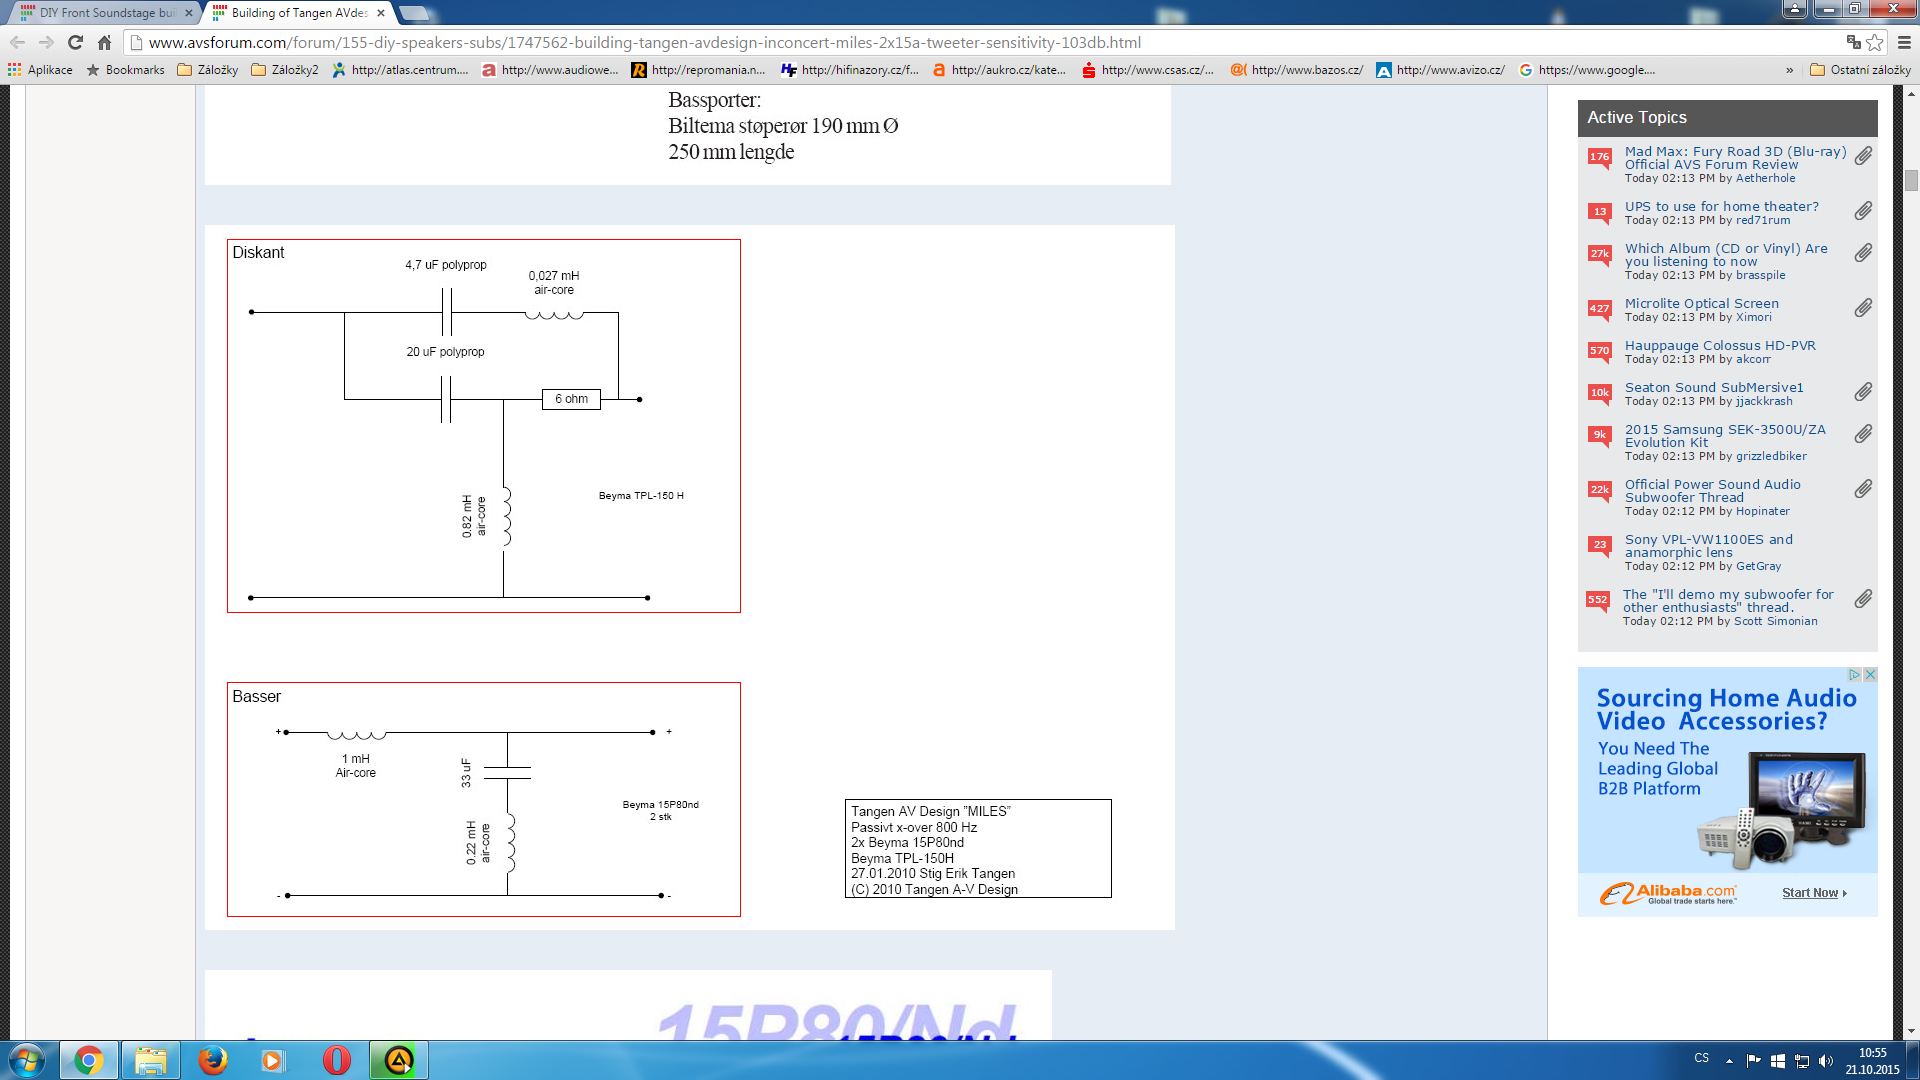Click Start Now on the Alibaba ad

1810,893
